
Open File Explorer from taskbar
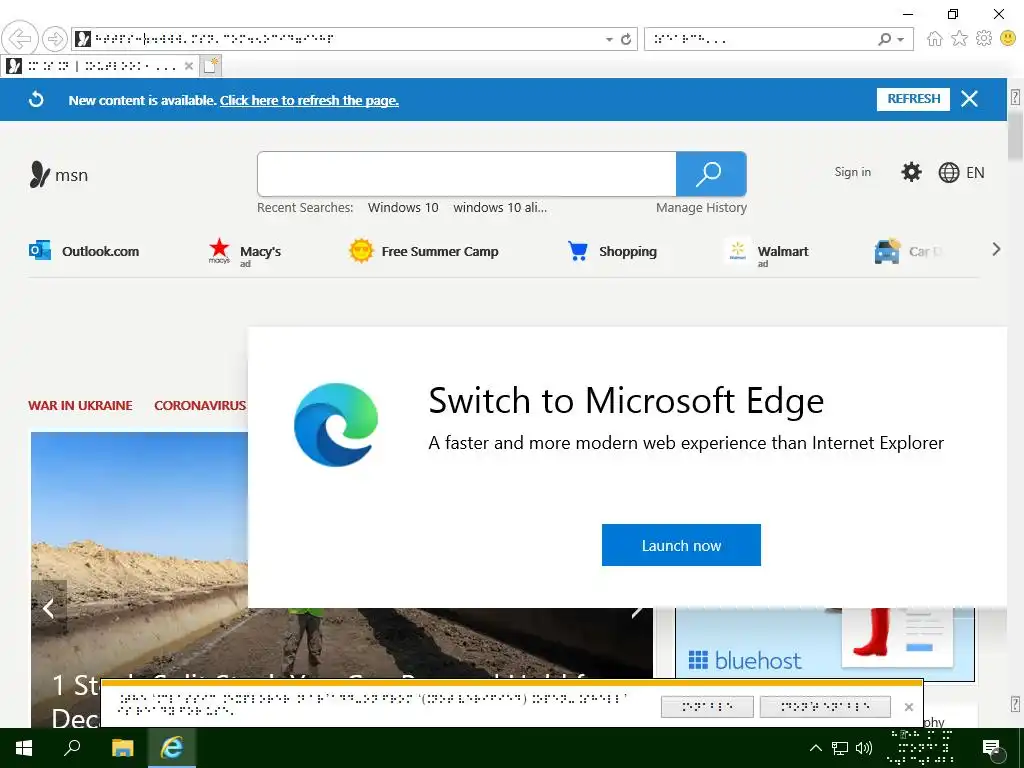123,748
